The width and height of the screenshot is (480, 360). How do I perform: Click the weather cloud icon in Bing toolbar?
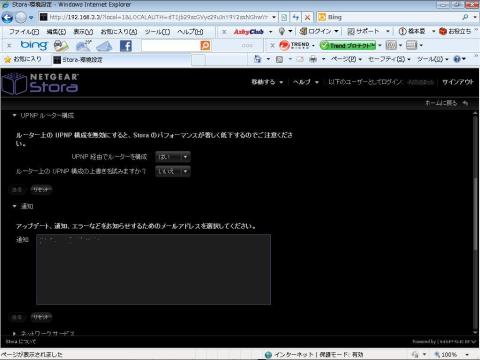pos(83,45)
